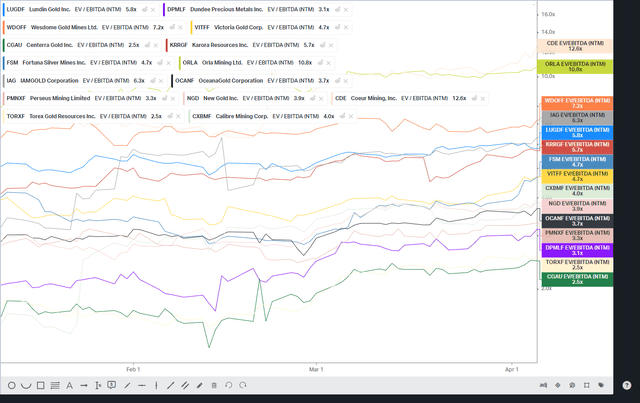Toggle highlight icon for LUGDF legend
Screen dimensions: 640x403
tap(144, 9)
